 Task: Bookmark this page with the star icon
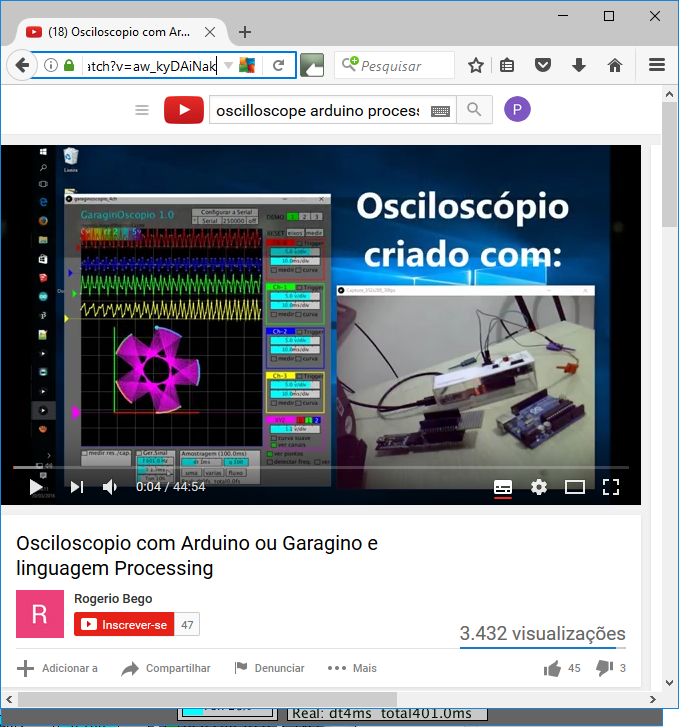(475, 65)
